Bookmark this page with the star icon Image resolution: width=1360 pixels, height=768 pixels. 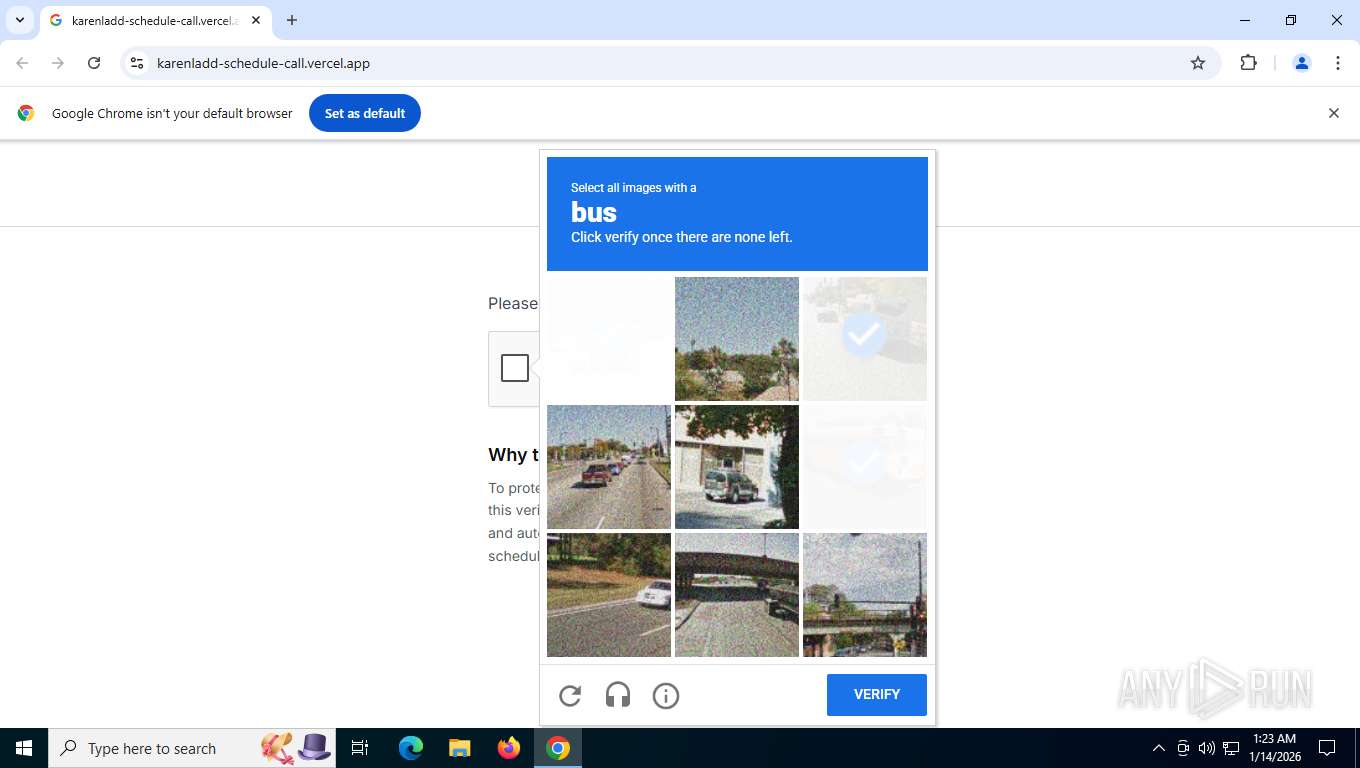pos(1198,63)
